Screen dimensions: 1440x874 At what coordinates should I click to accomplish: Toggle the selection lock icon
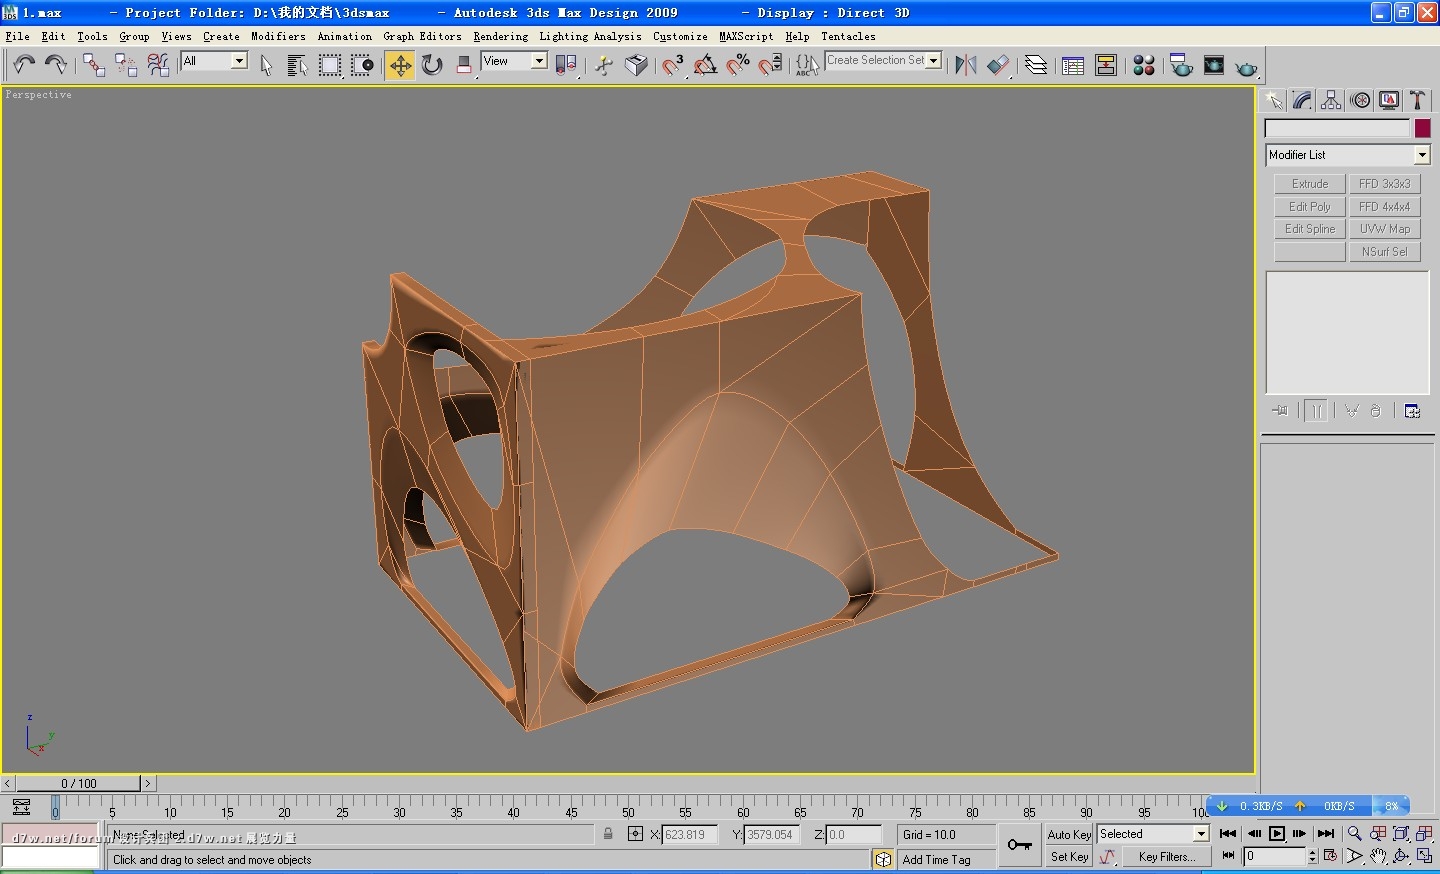point(608,834)
